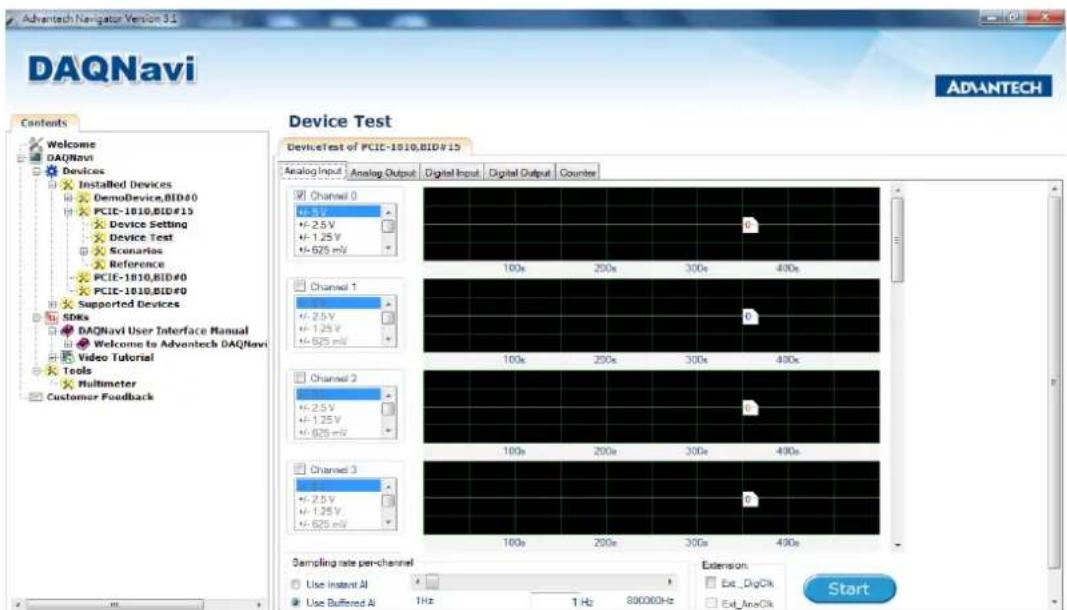Click the Channel 1 zero-level marker
This screenshot has height=610, width=1067.
click(750, 317)
